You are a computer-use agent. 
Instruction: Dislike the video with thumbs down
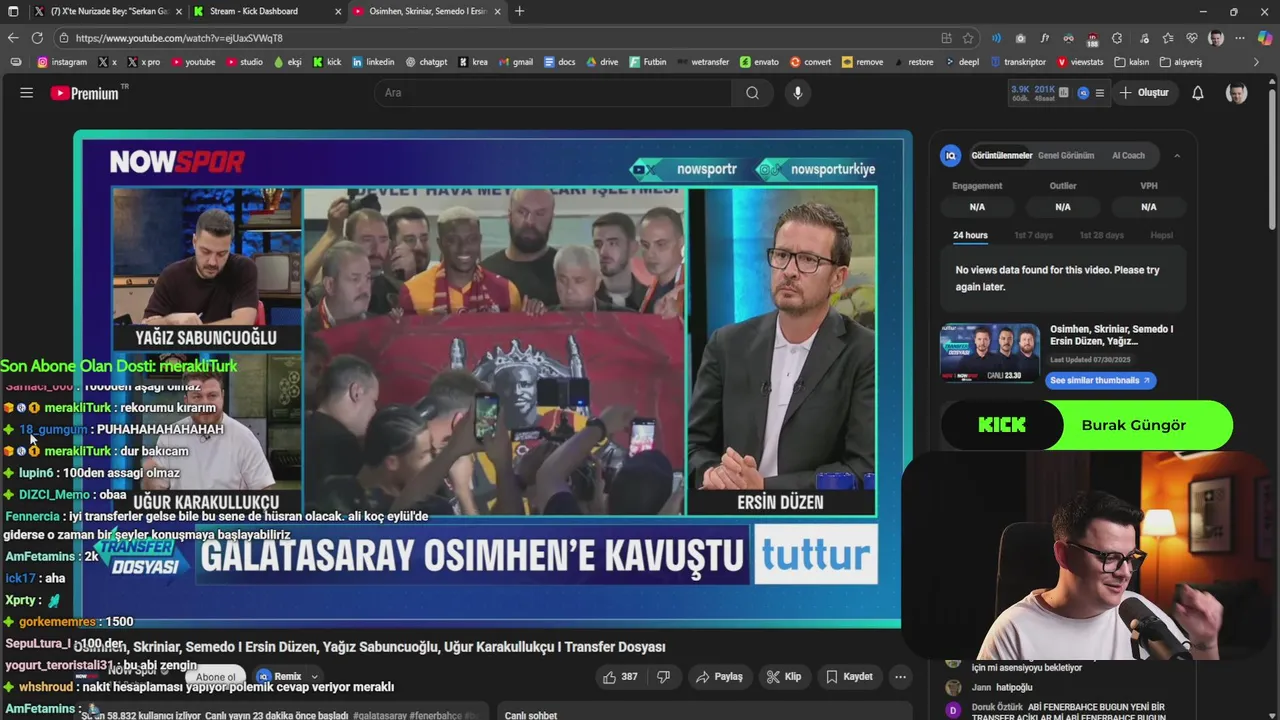coord(663,677)
